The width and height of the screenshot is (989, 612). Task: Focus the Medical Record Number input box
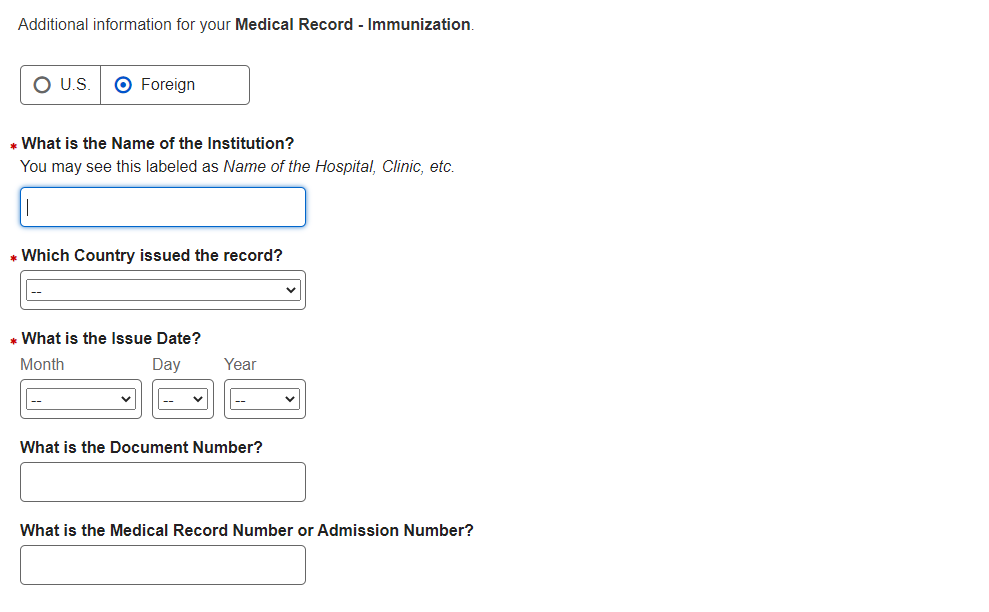click(x=163, y=565)
